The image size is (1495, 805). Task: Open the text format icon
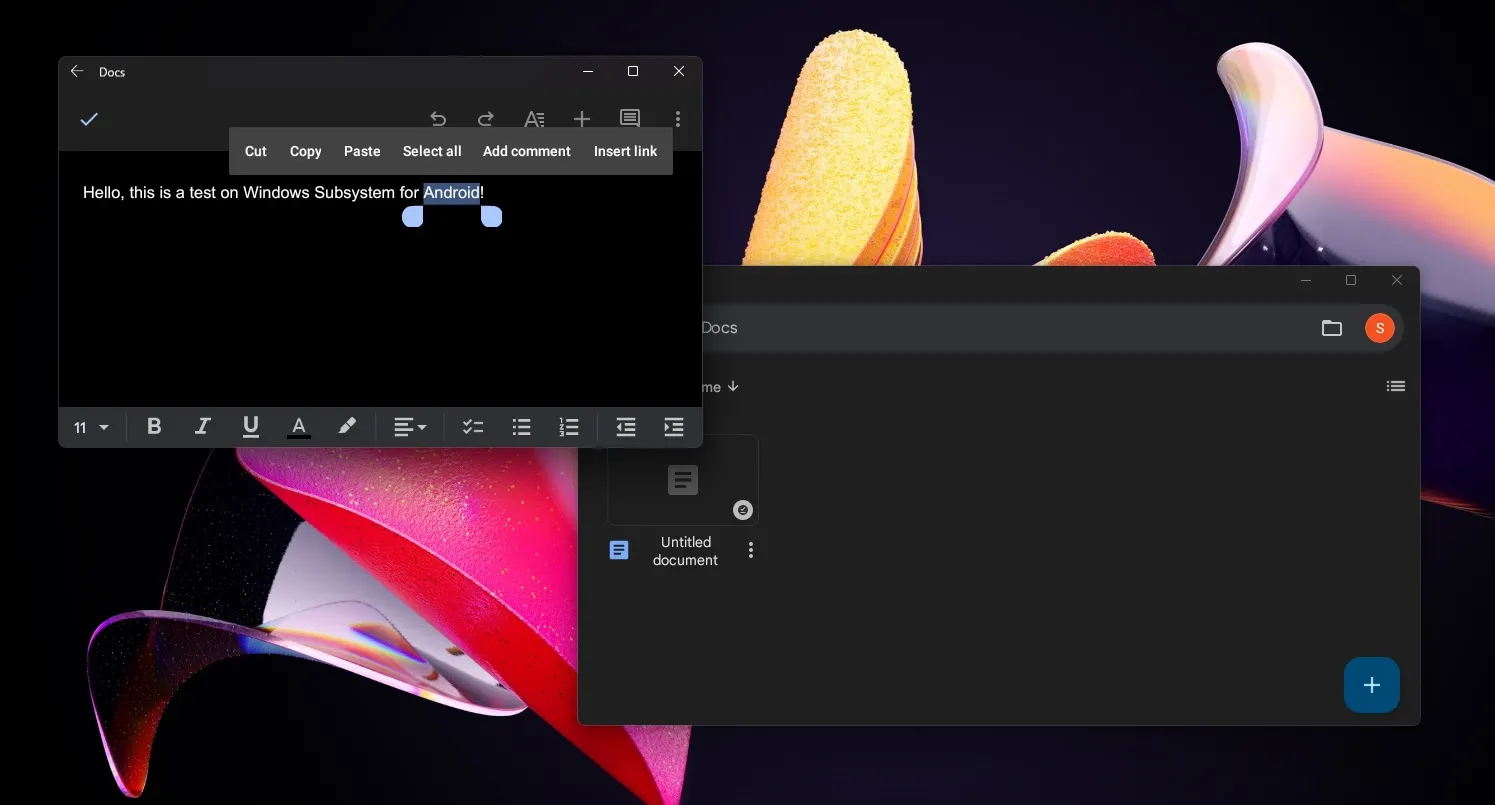tap(534, 119)
